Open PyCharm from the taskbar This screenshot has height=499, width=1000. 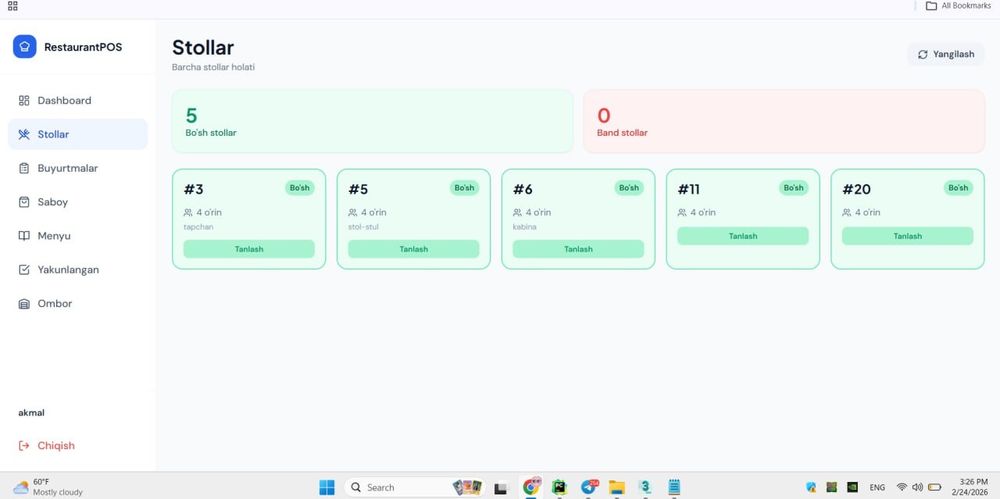(x=559, y=487)
